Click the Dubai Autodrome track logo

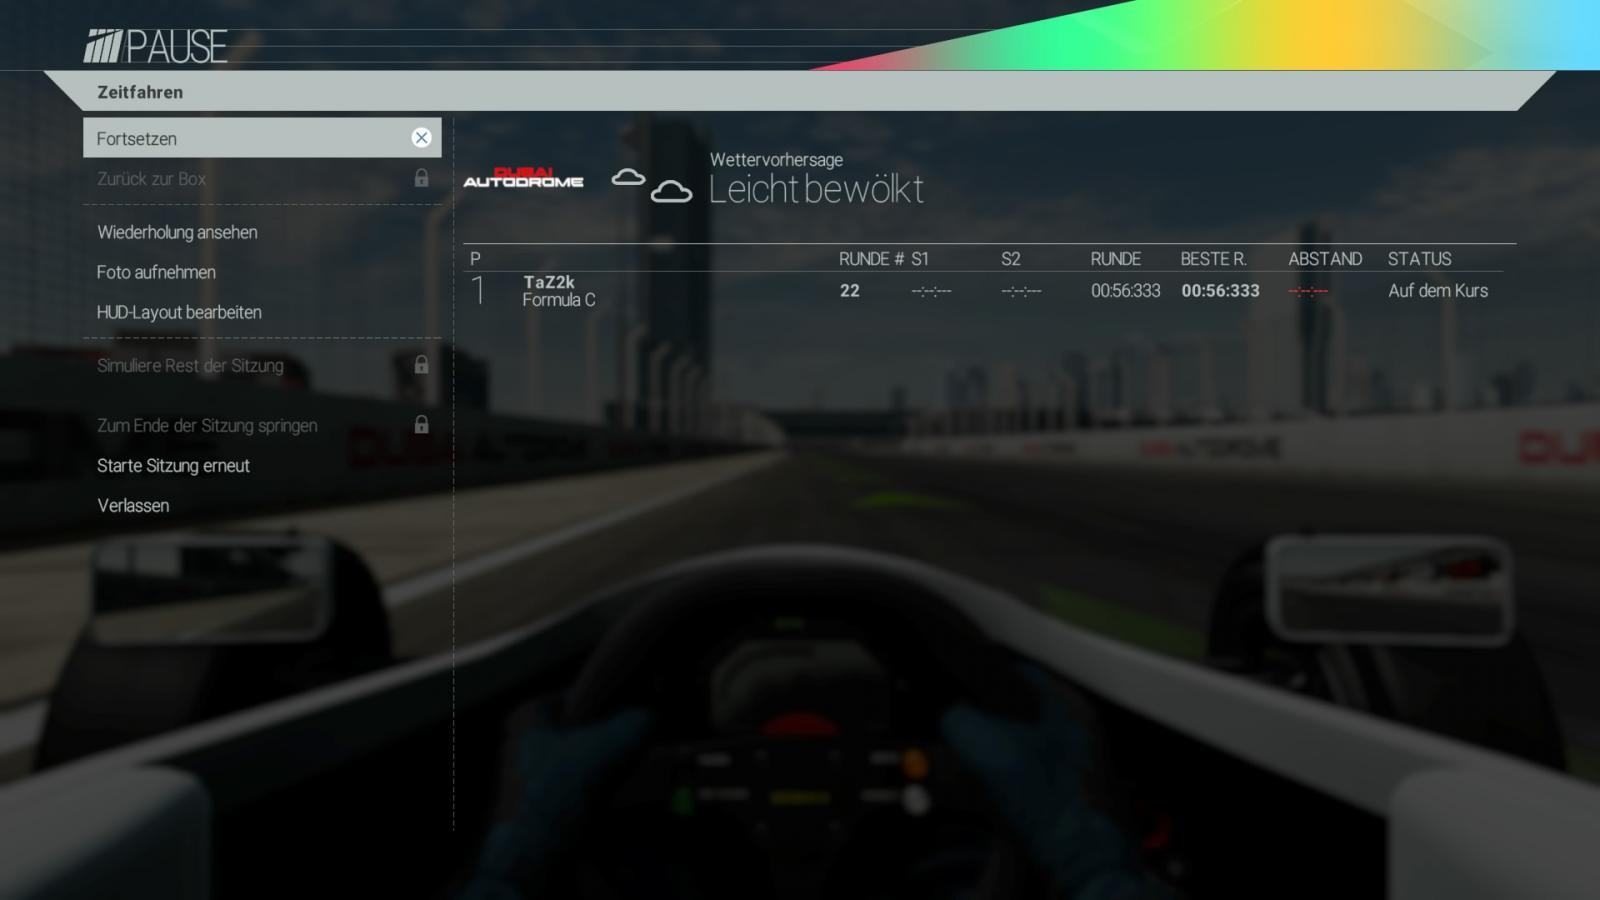coord(523,178)
